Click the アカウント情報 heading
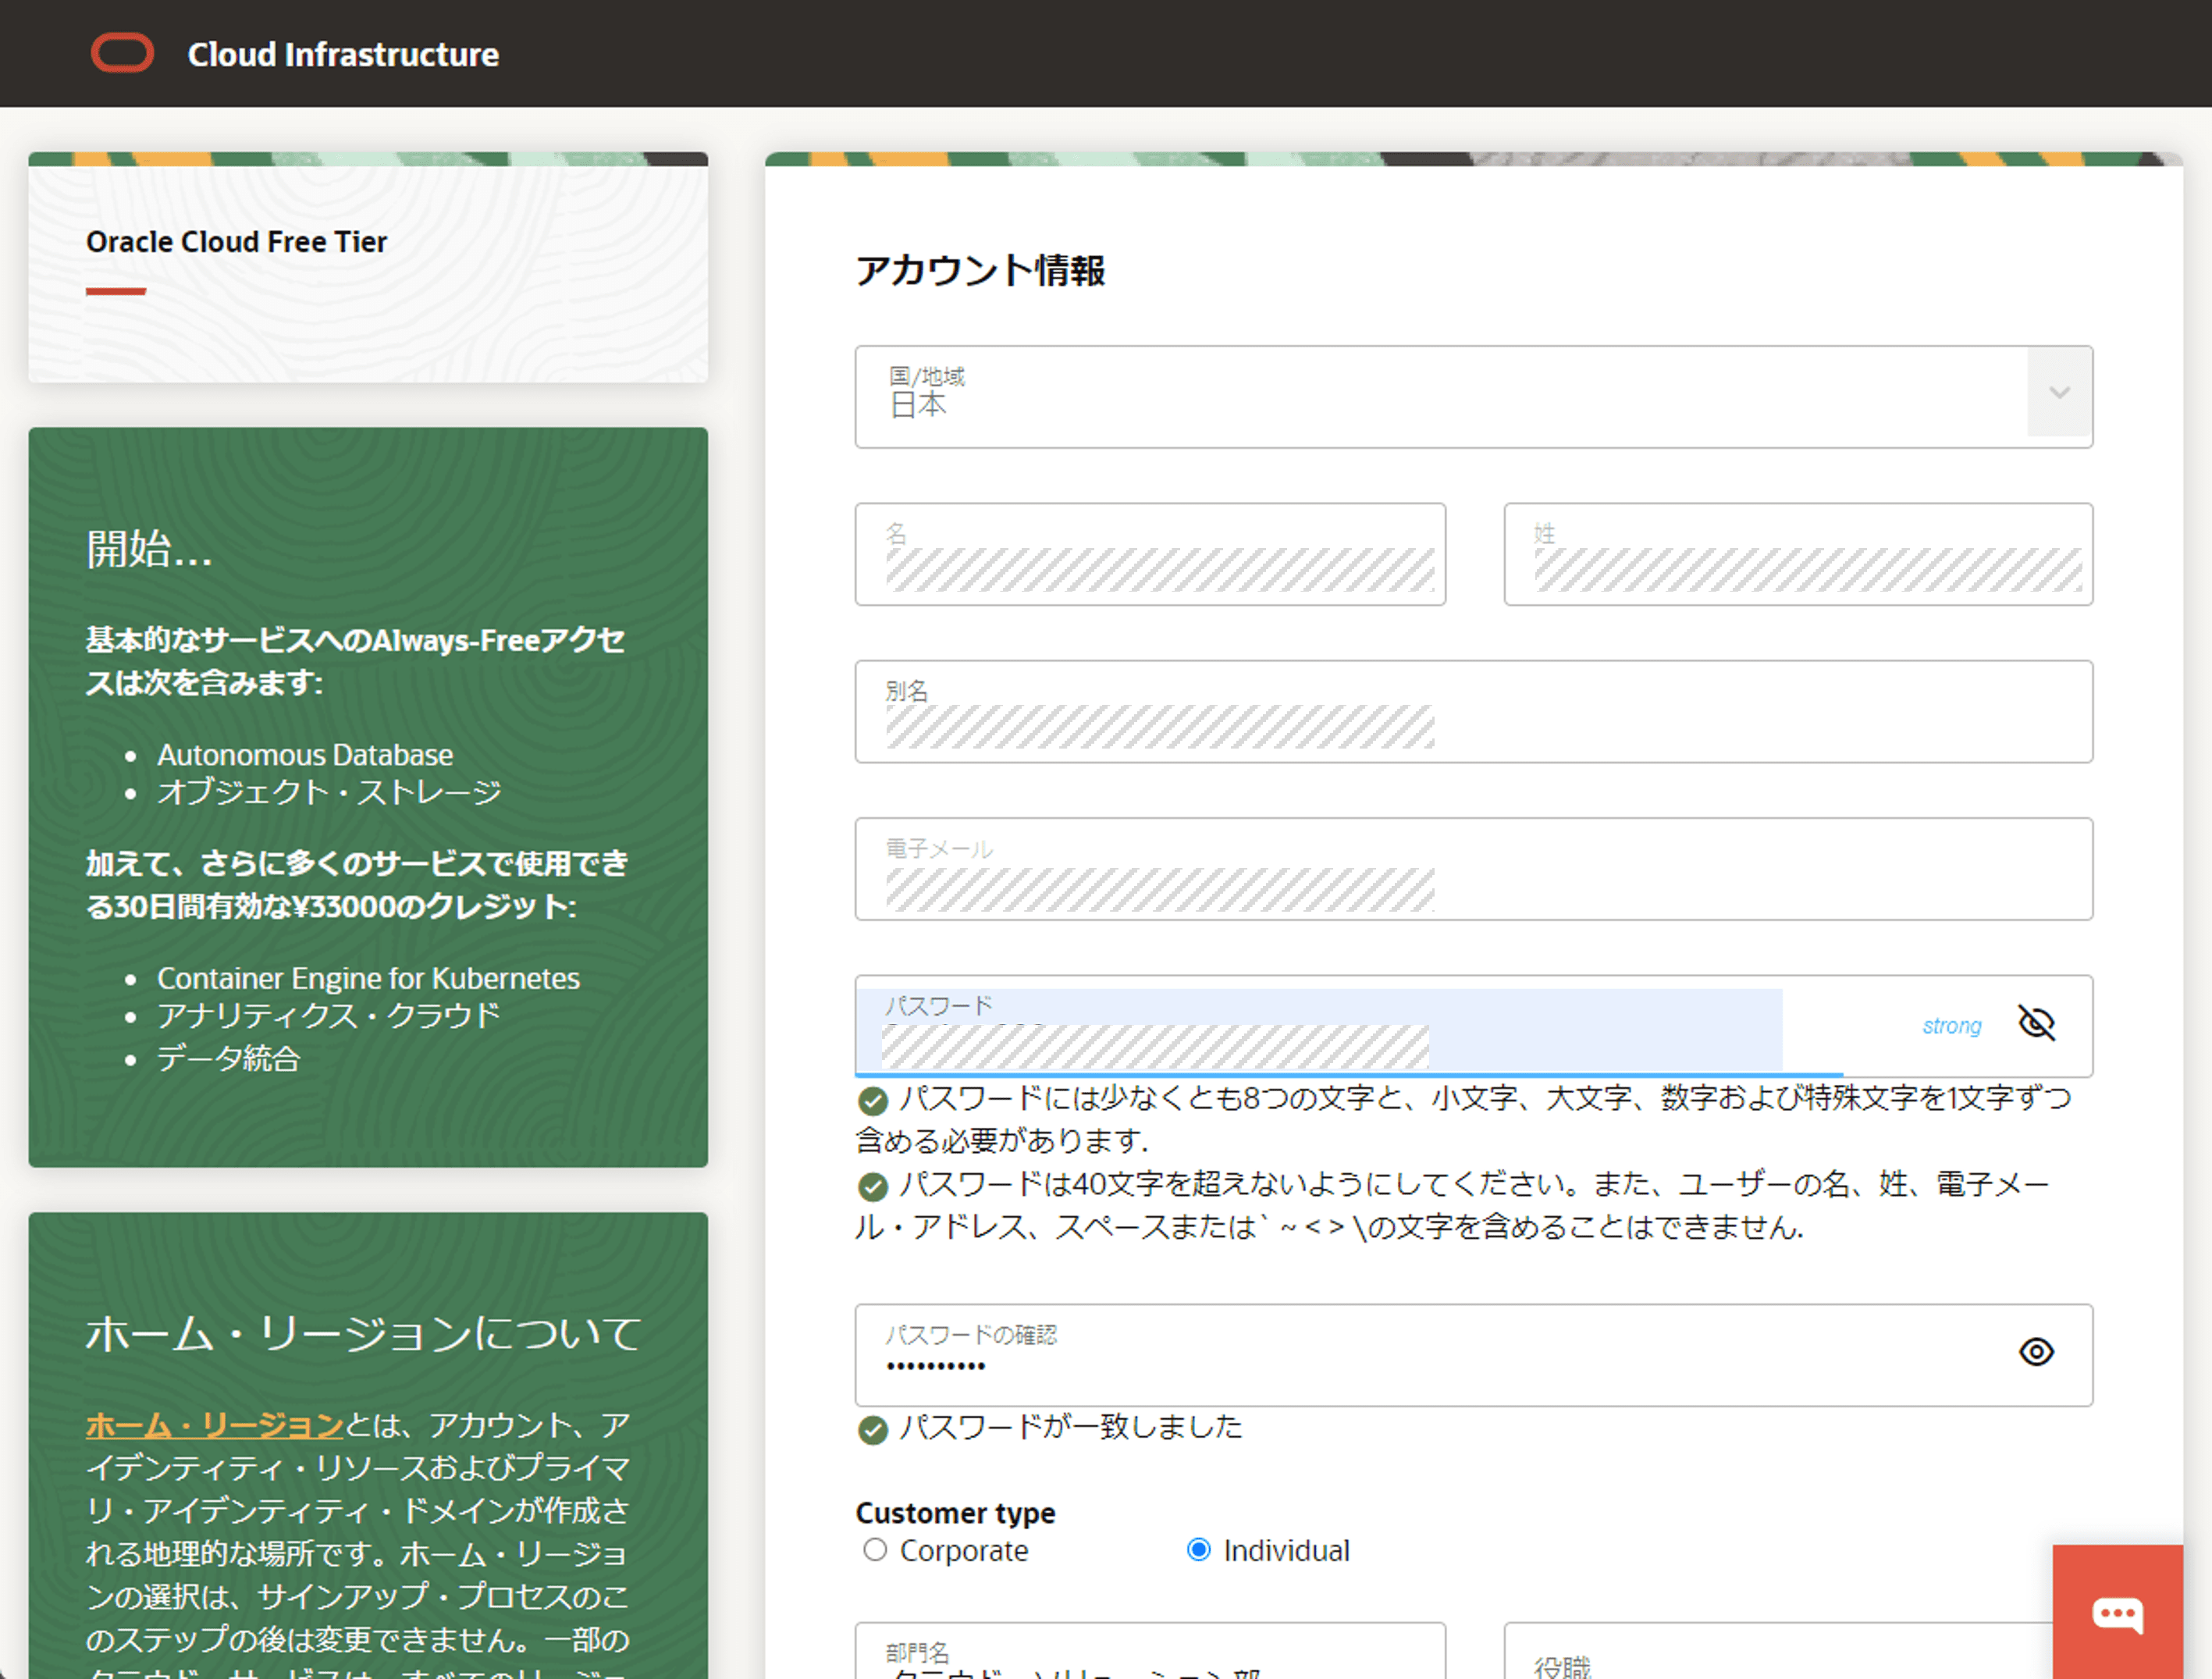This screenshot has width=2212, height=1679. pyautogui.click(x=980, y=270)
